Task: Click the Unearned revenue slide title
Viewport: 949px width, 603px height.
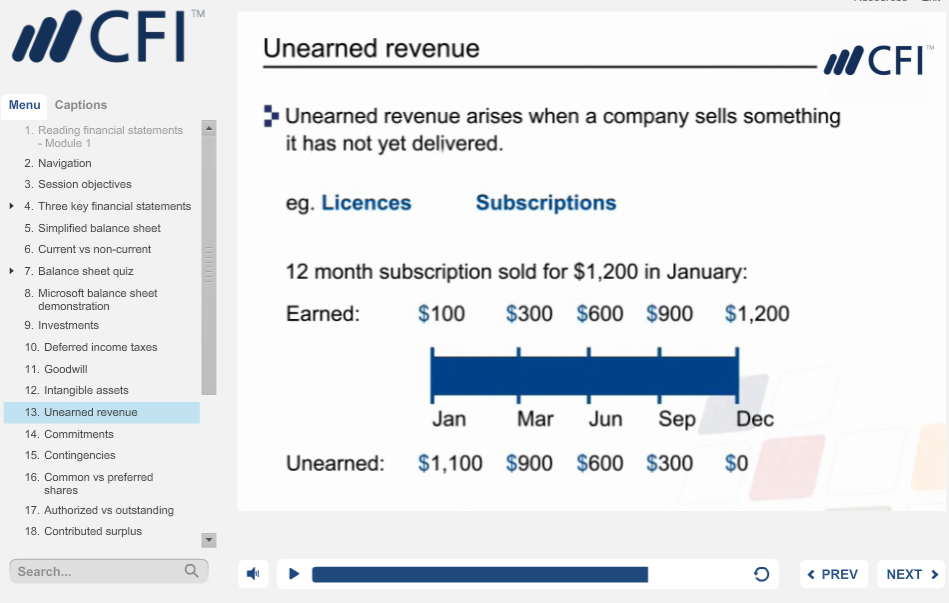Action: (x=371, y=48)
